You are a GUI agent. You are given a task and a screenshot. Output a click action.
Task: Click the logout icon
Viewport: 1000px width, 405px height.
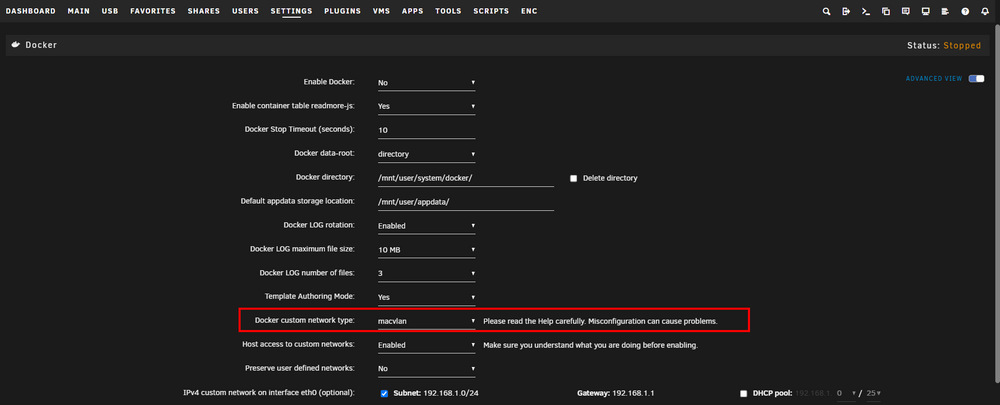(x=846, y=11)
